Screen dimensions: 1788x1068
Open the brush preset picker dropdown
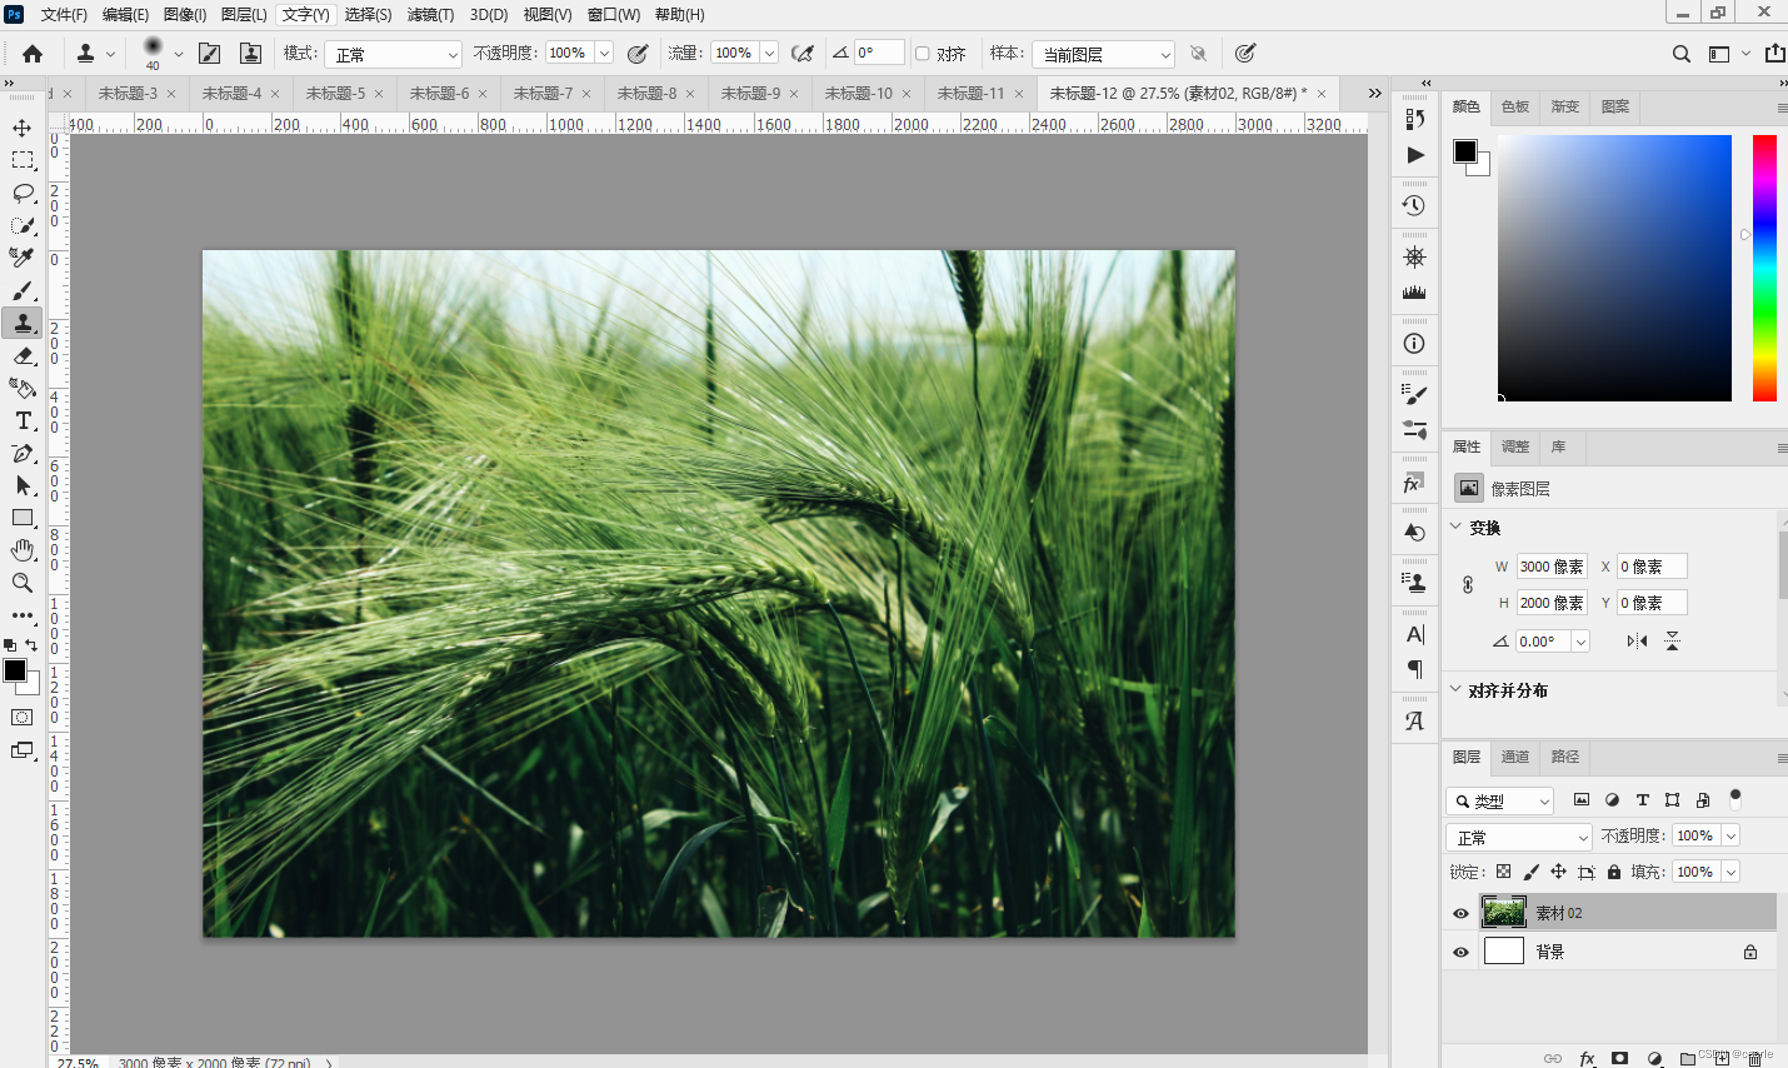[178, 54]
